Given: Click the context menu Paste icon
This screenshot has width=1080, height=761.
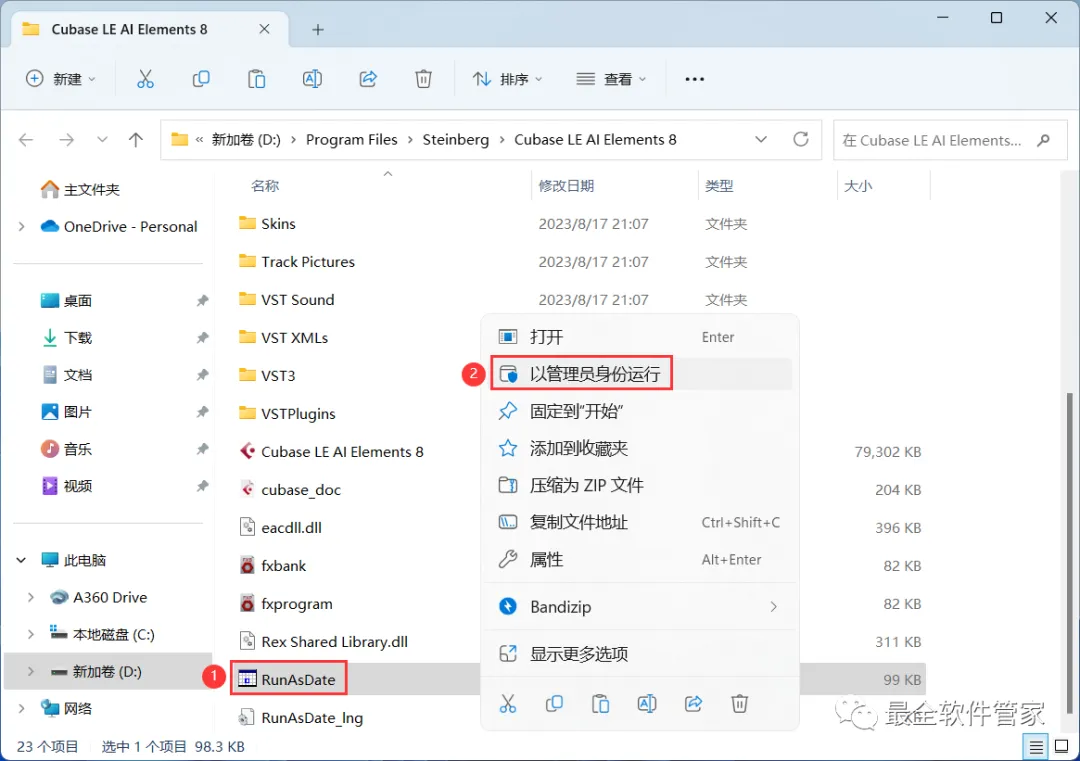Looking at the screenshot, I should pyautogui.click(x=601, y=704).
